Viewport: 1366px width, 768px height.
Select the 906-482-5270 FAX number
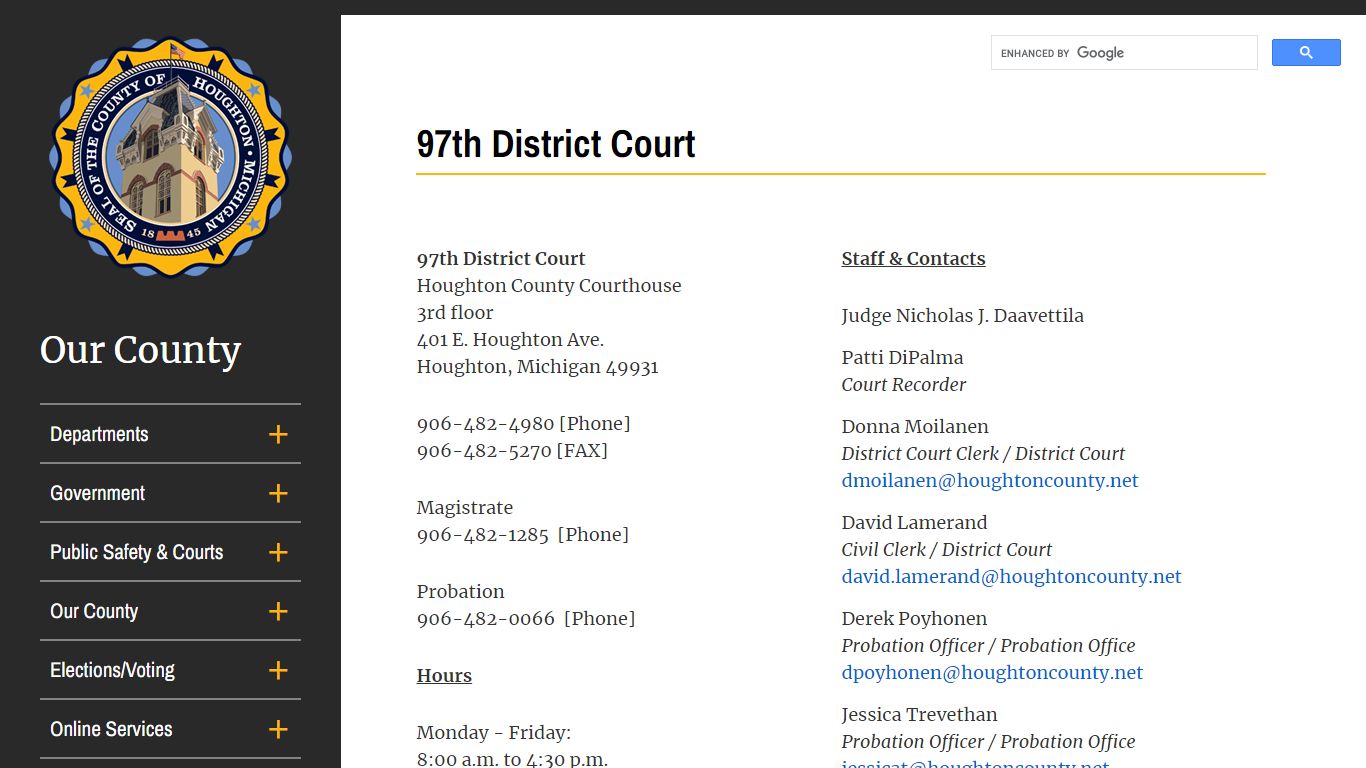coord(484,450)
